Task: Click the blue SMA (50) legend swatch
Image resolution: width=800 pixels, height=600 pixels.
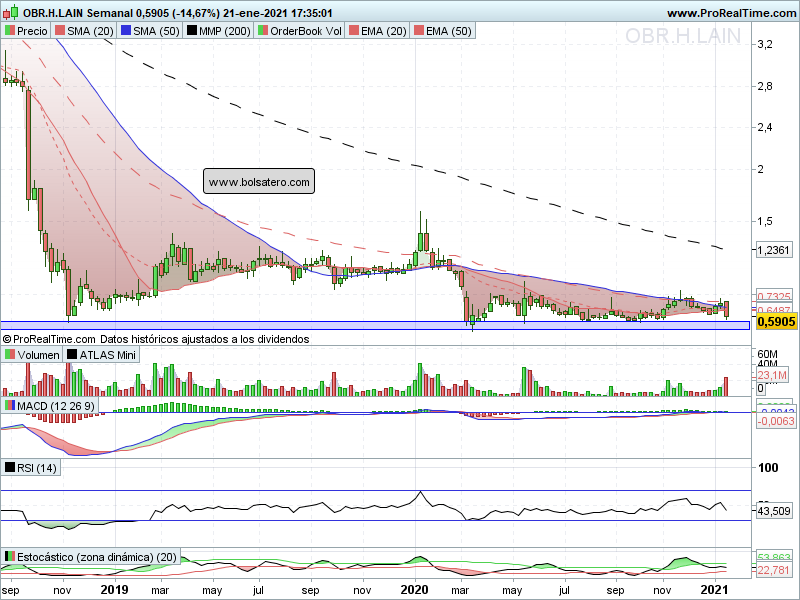Action: coord(126,31)
